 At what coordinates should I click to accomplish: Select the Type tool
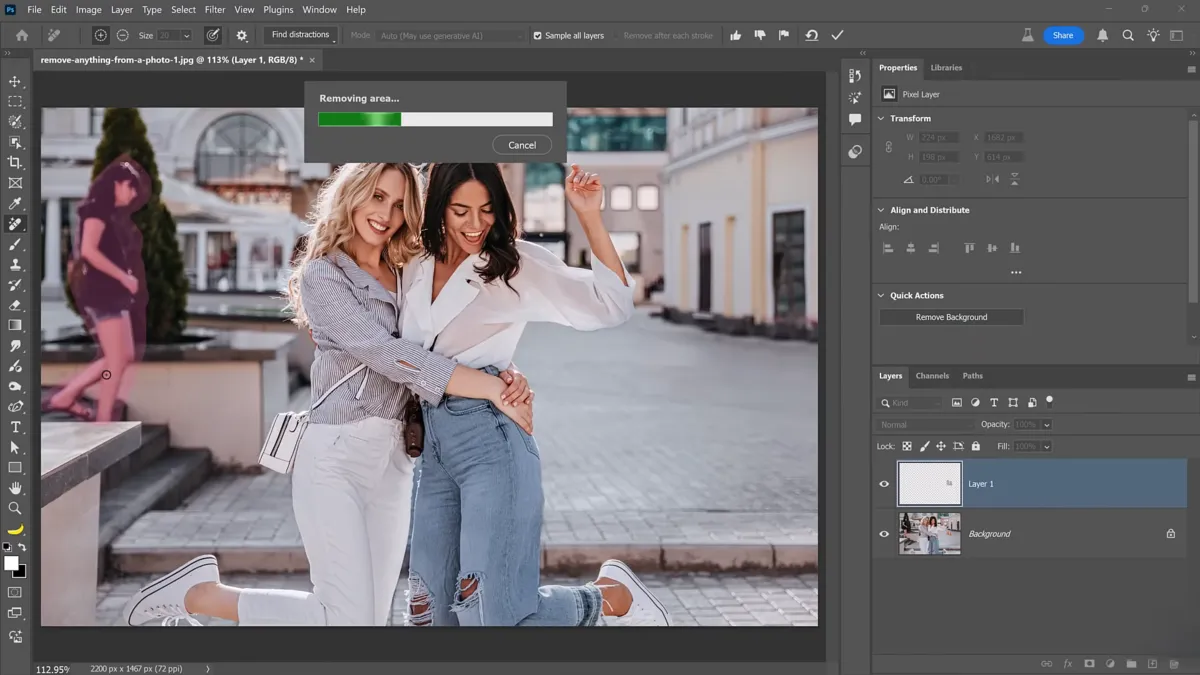coord(15,426)
